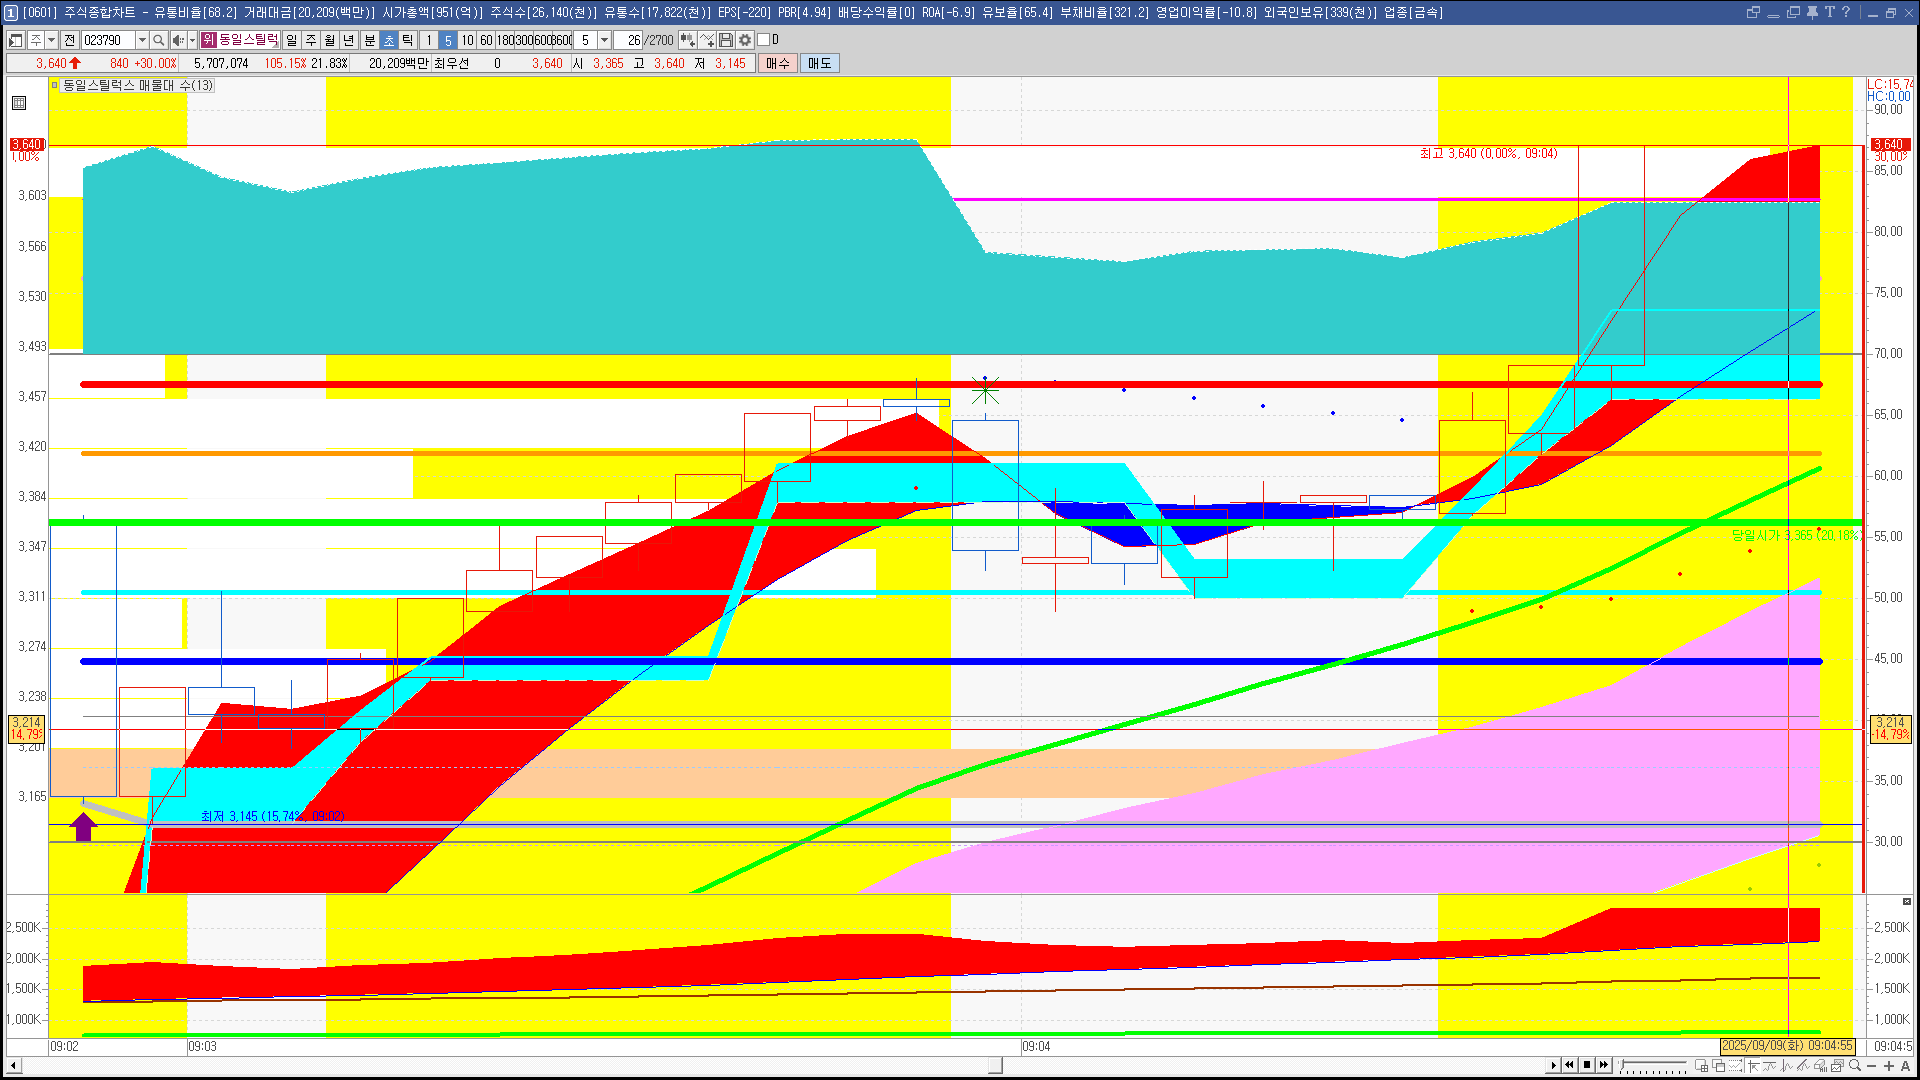Click the 매도 sell button
Viewport: 1920px width, 1080px height.
pos(820,63)
